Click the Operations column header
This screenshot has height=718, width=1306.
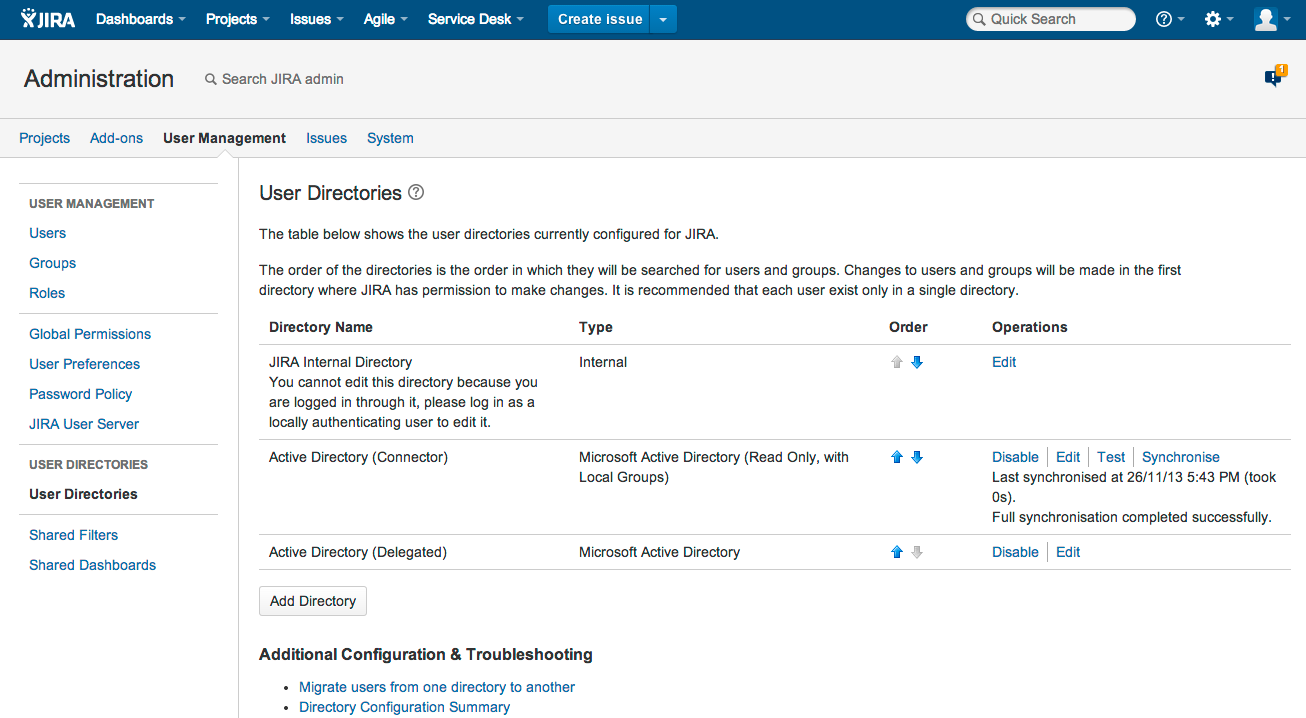tap(1030, 327)
